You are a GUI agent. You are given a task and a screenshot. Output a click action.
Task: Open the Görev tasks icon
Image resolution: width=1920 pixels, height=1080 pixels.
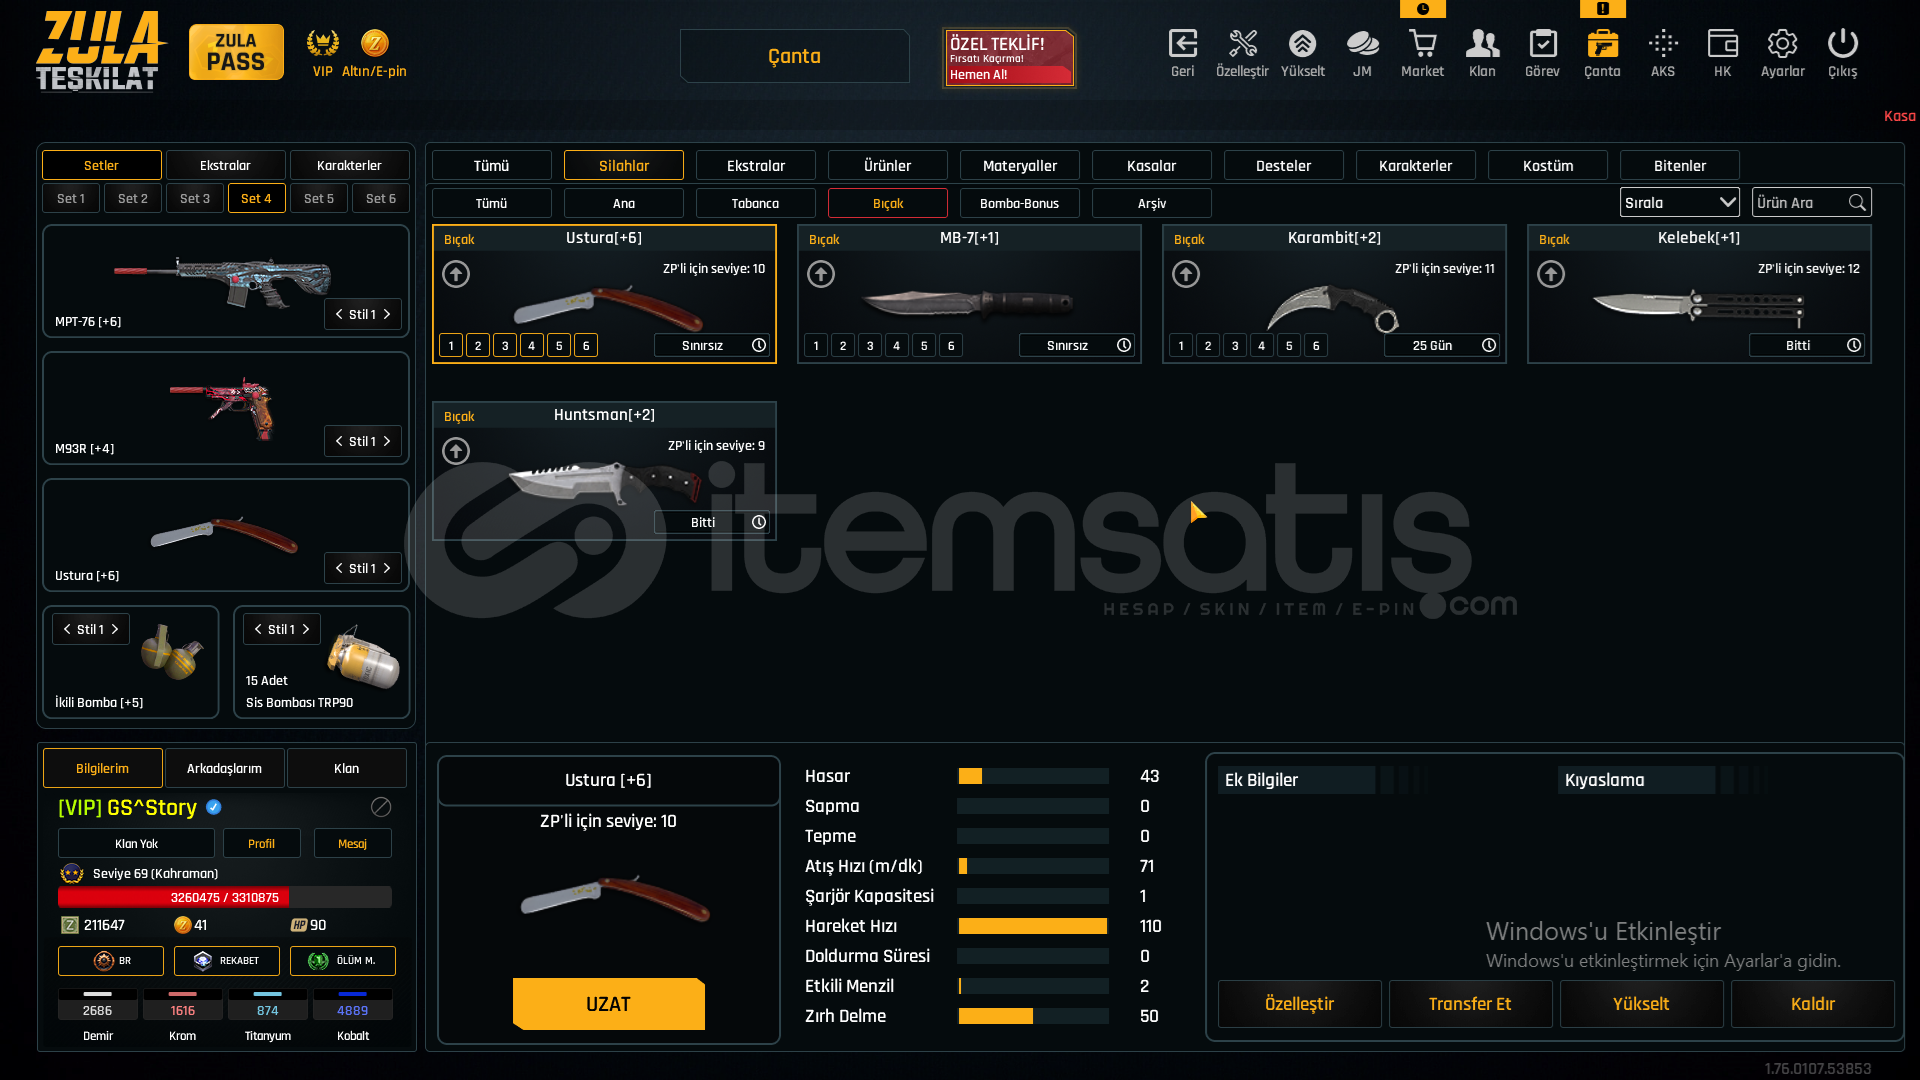[1542, 44]
